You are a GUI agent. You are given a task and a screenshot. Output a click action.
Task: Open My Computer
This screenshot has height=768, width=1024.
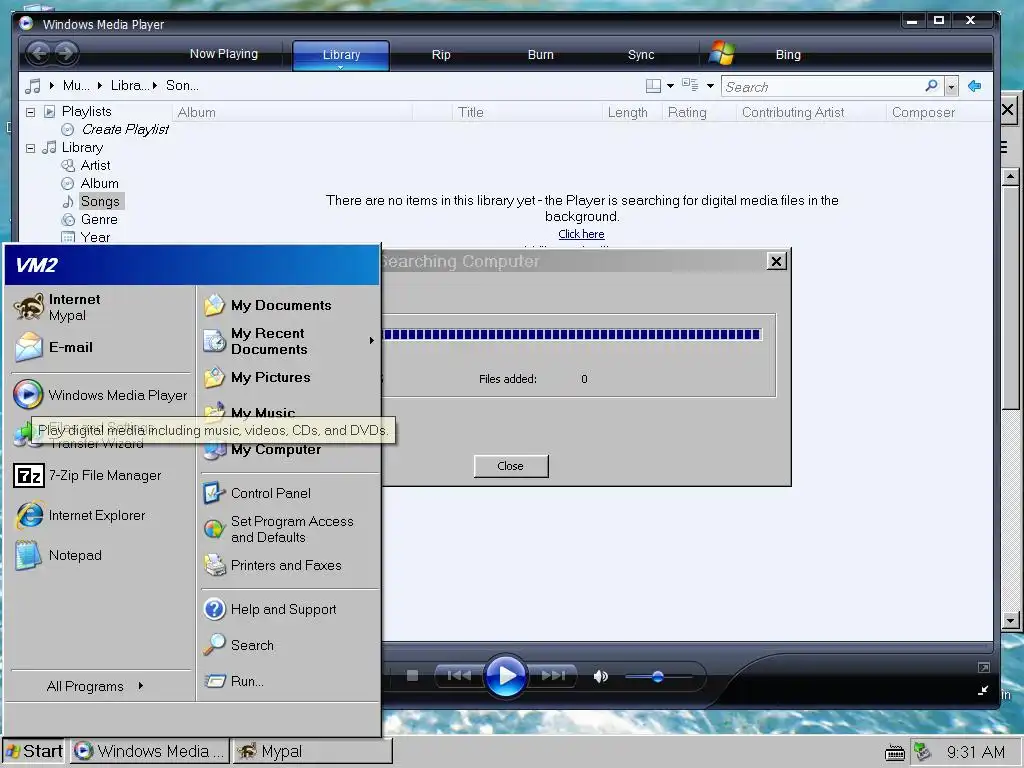pos(290,449)
